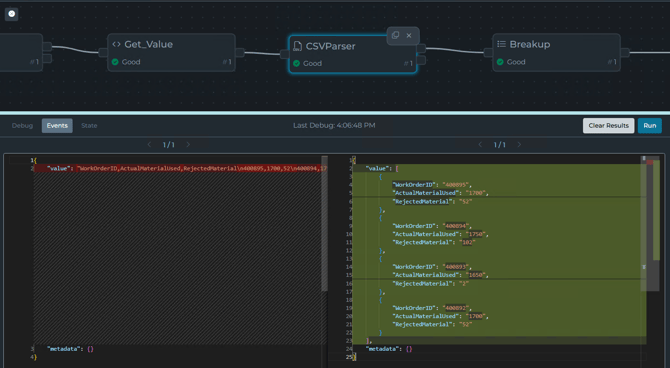
Task: Click the "value": [ line in the output pane
Action: pyautogui.click(x=382, y=168)
